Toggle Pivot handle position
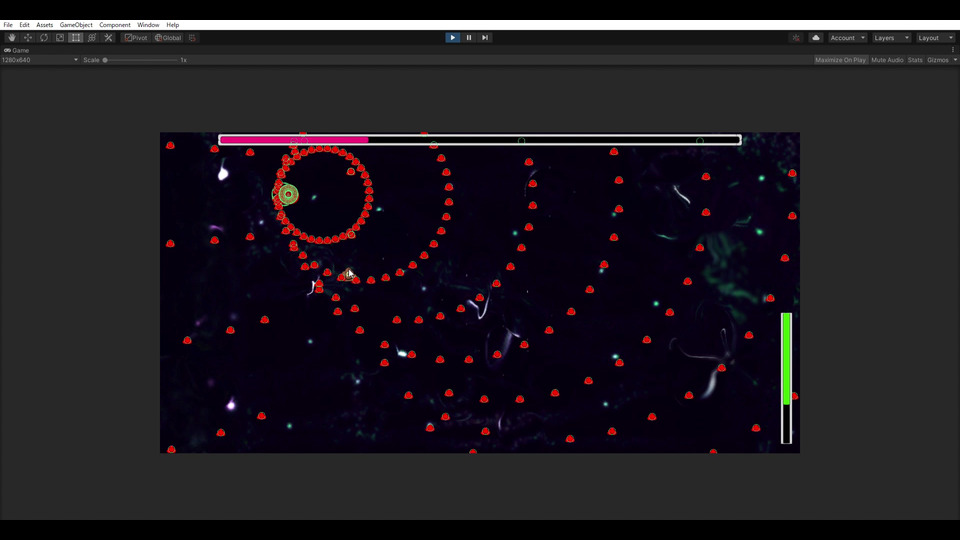960x540 pixels. click(136, 38)
